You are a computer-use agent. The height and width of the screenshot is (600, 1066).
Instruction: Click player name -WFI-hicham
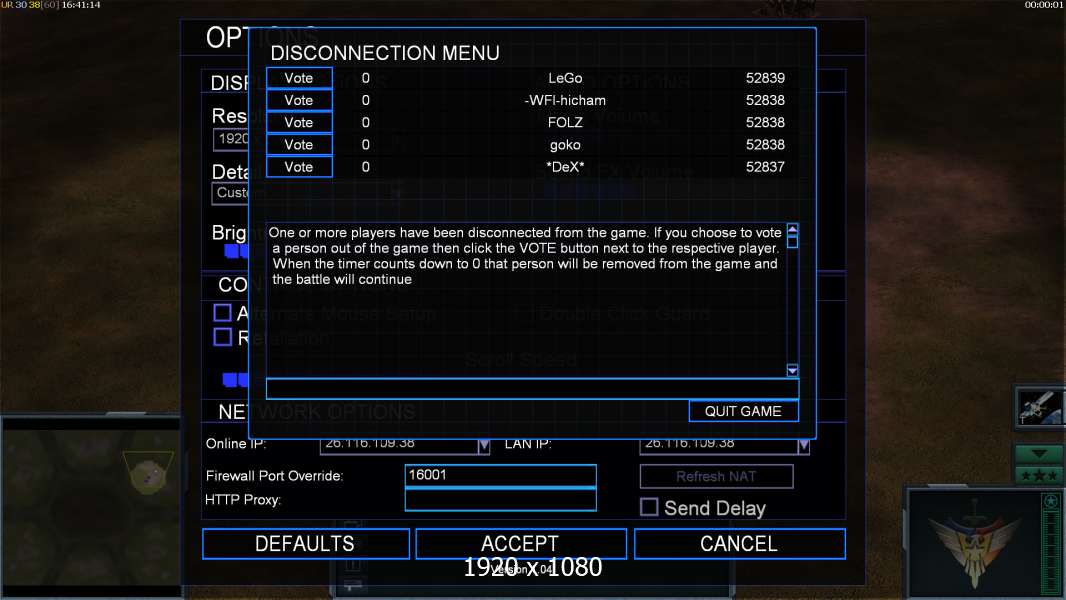(565, 101)
